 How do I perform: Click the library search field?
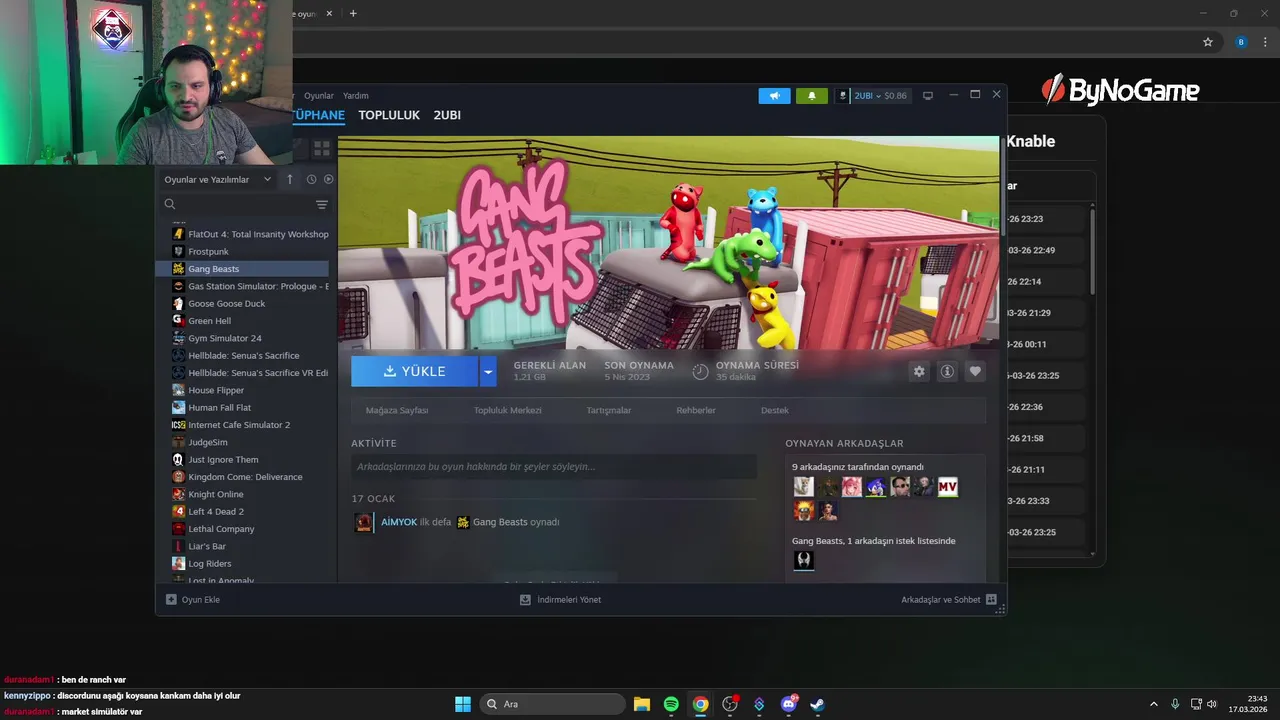[x=238, y=204]
